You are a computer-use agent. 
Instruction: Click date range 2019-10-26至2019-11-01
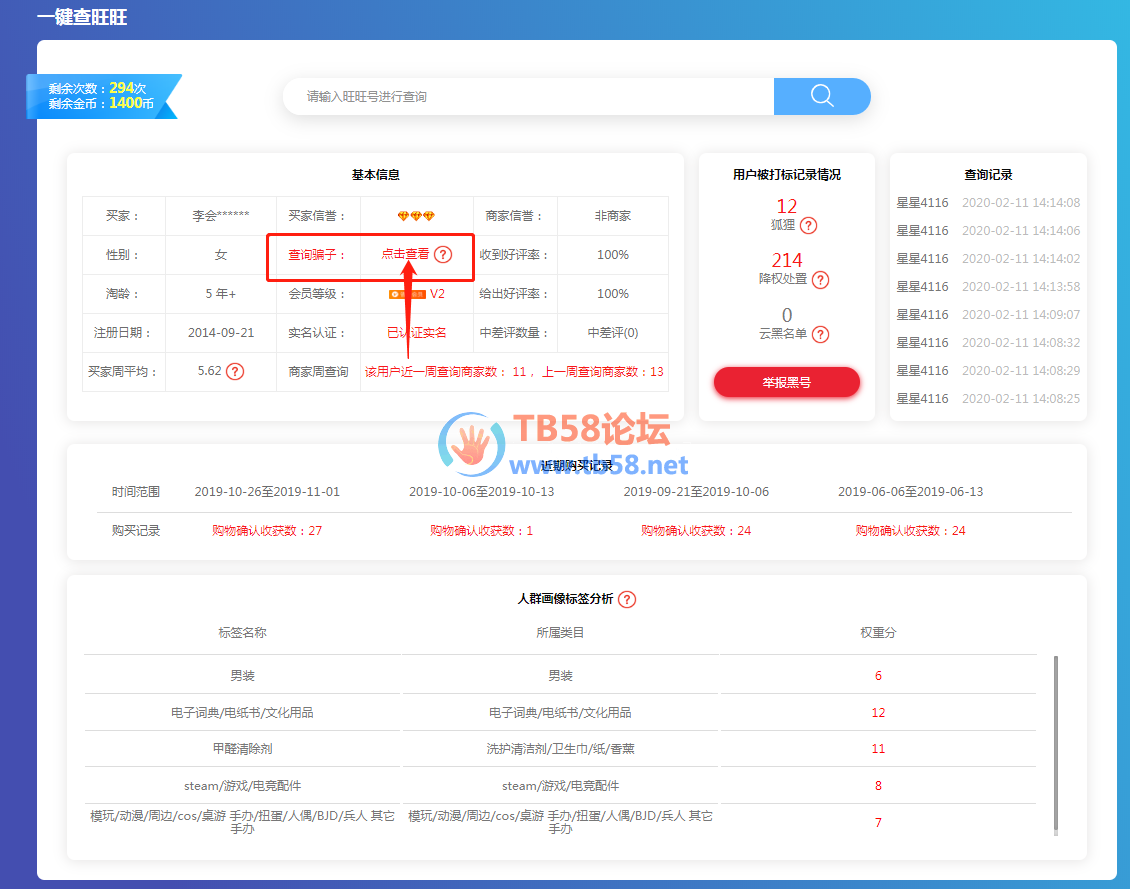click(x=267, y=492)
